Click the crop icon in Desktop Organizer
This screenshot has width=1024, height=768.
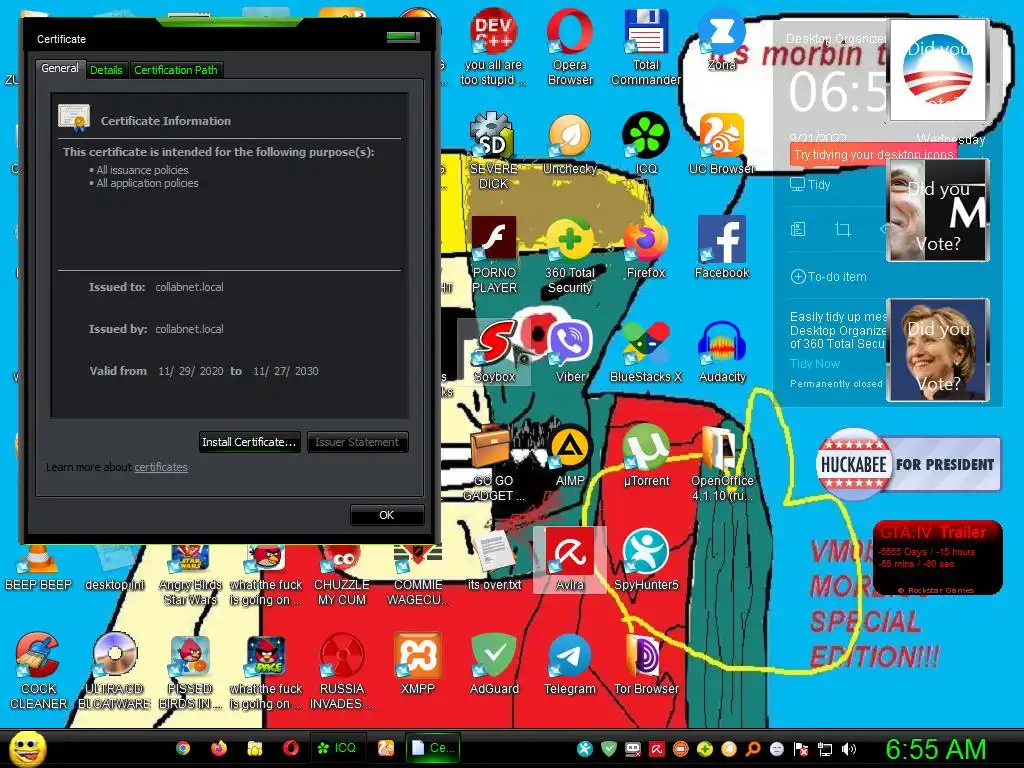point(843,229)
